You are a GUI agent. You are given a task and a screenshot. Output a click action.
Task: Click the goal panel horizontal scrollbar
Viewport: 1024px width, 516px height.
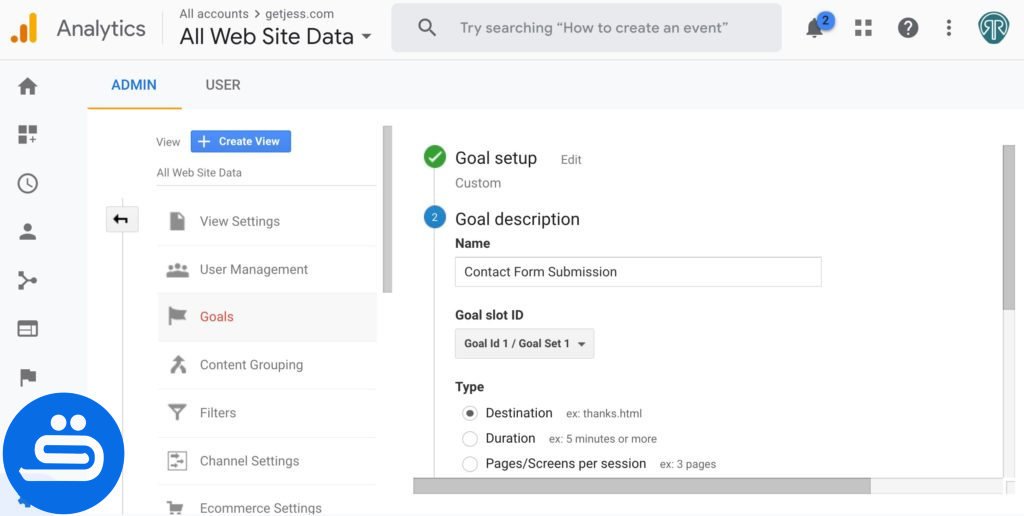[642, 486]
